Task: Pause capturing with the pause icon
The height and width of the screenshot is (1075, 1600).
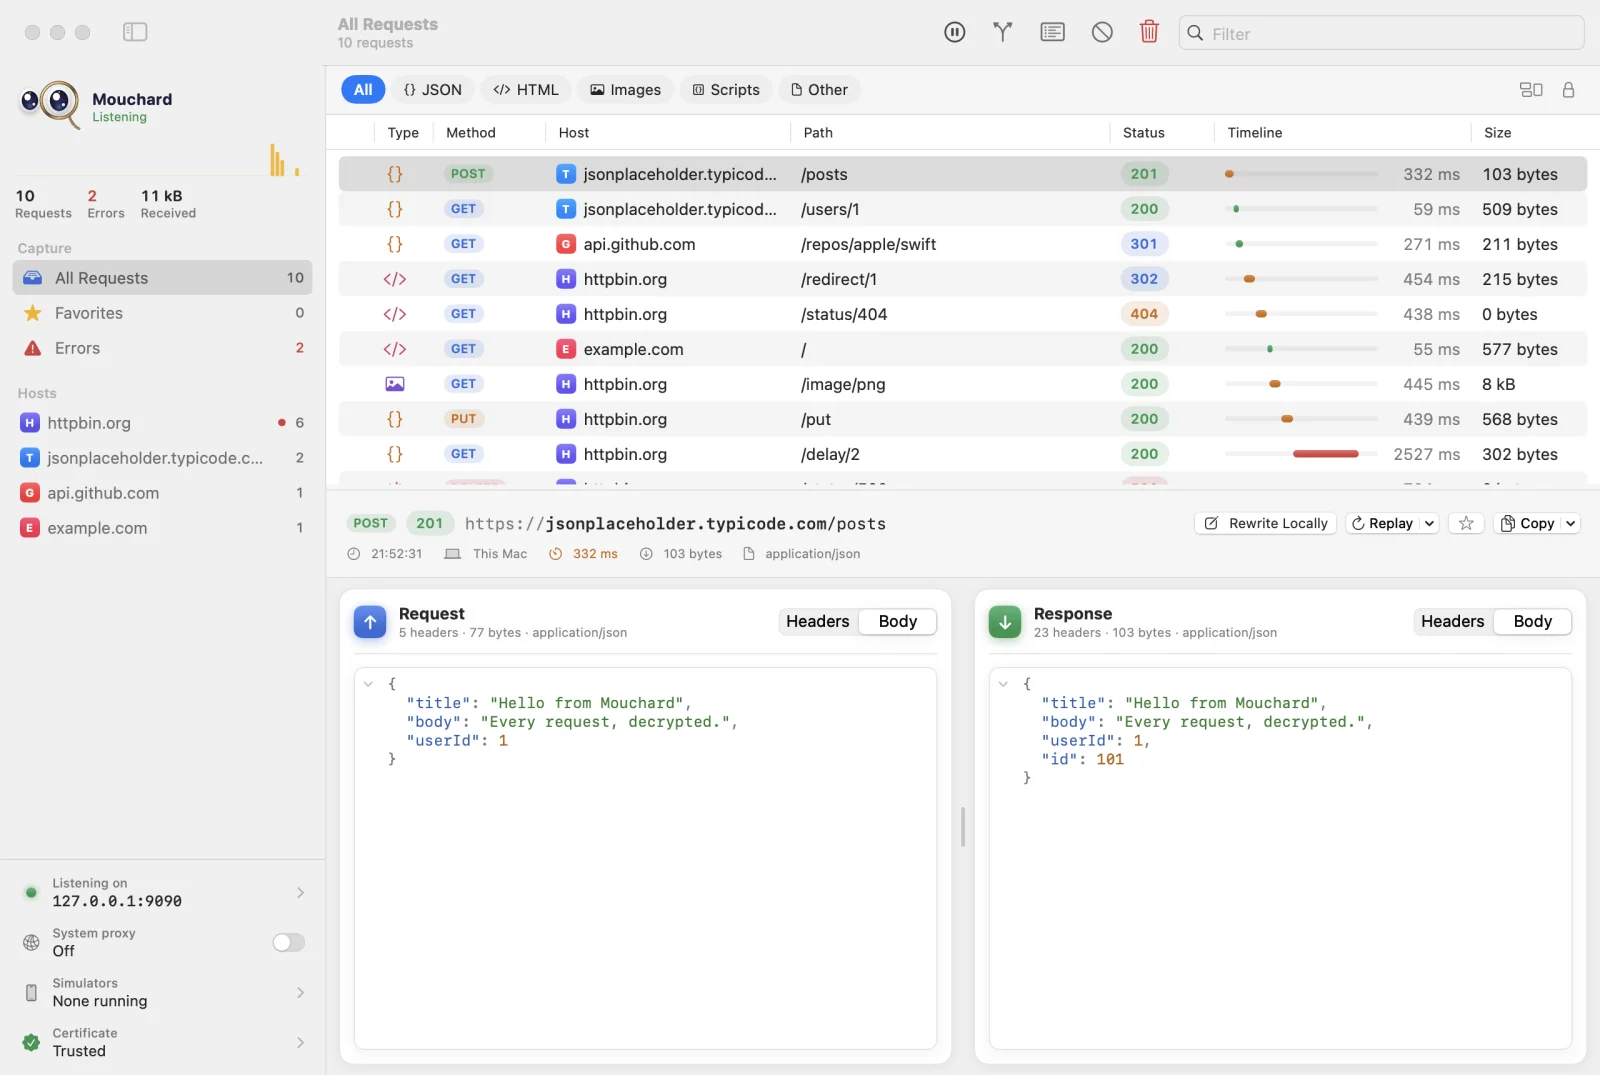Action: [954, 33]
